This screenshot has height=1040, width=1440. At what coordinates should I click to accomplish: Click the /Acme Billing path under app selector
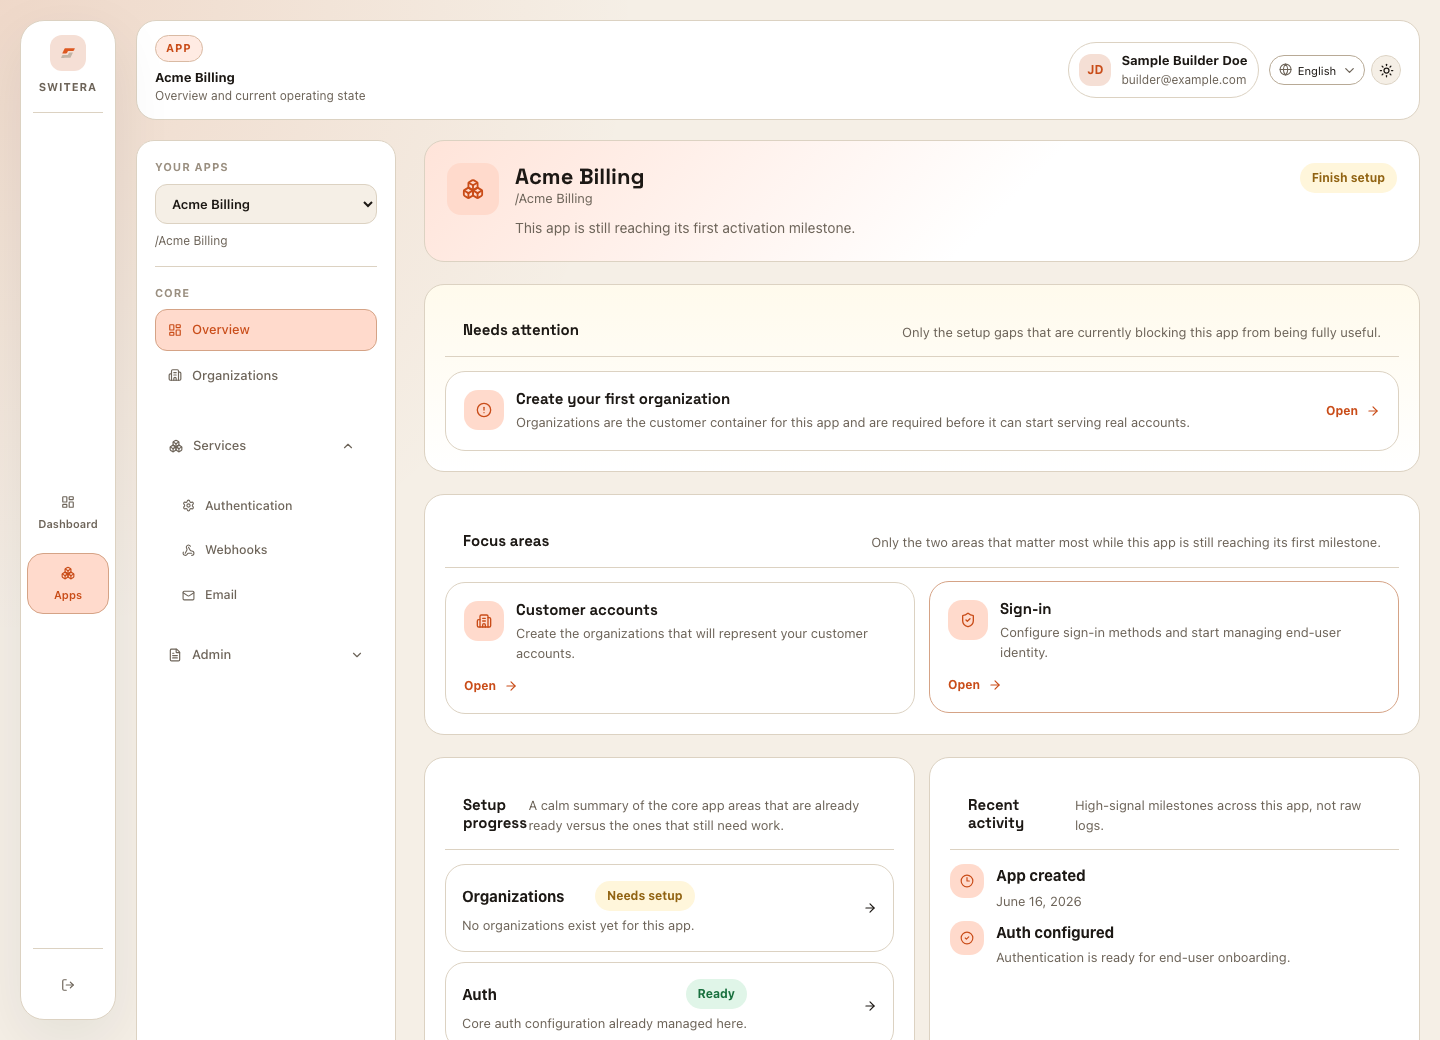191,241
